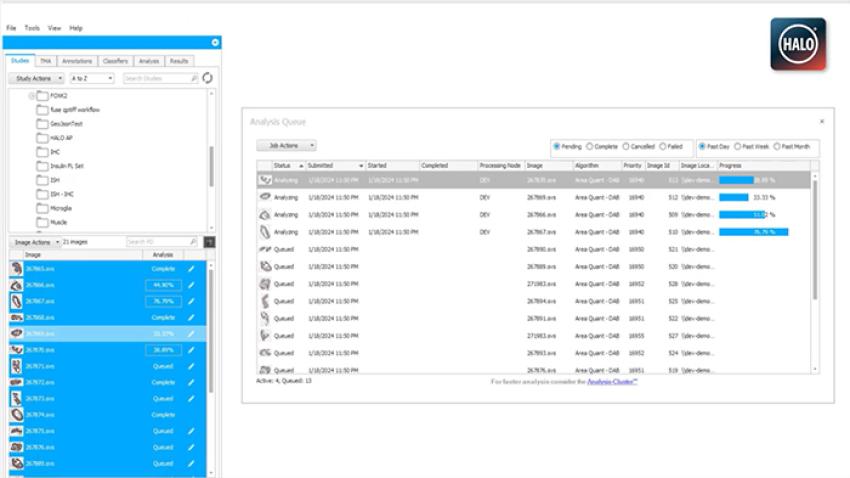Viewport: 850px width, 478px height.
Task: Select the Failed status radio button
Action: pos(664,146)
